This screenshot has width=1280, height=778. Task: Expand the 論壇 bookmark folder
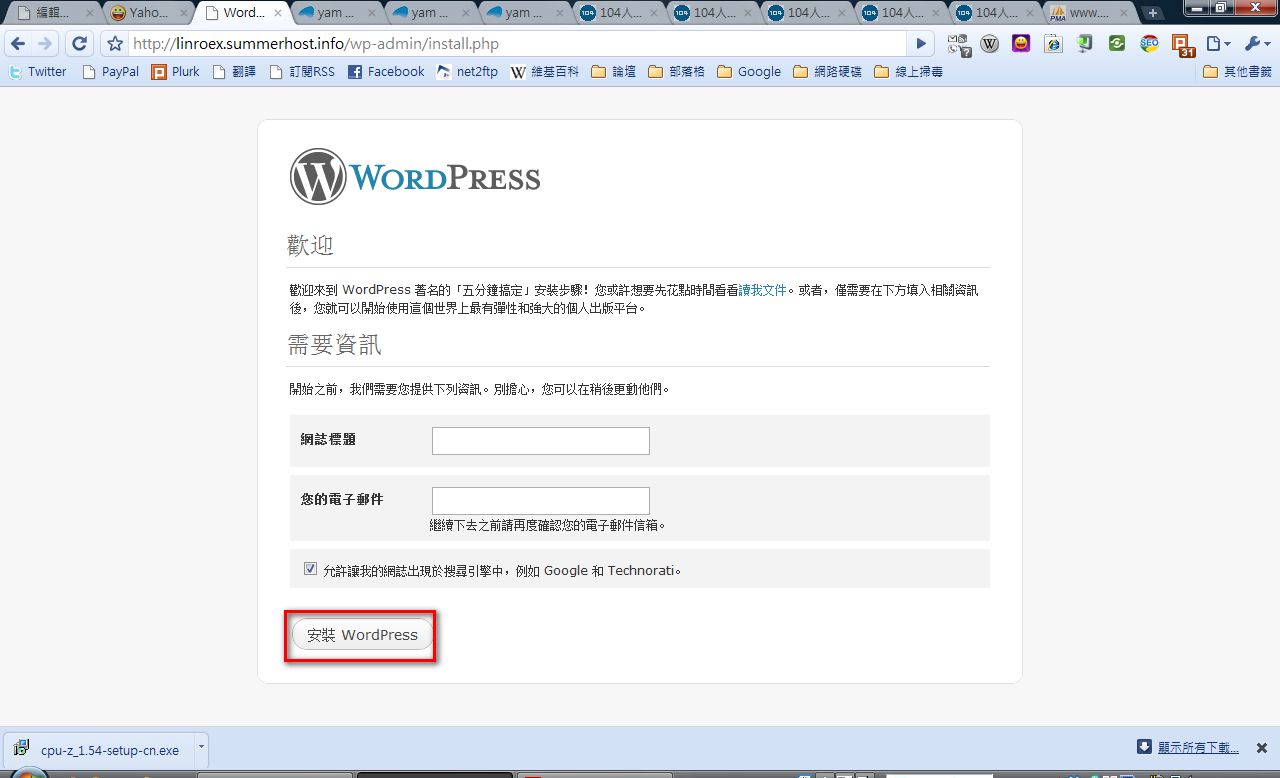click(613, 72)
